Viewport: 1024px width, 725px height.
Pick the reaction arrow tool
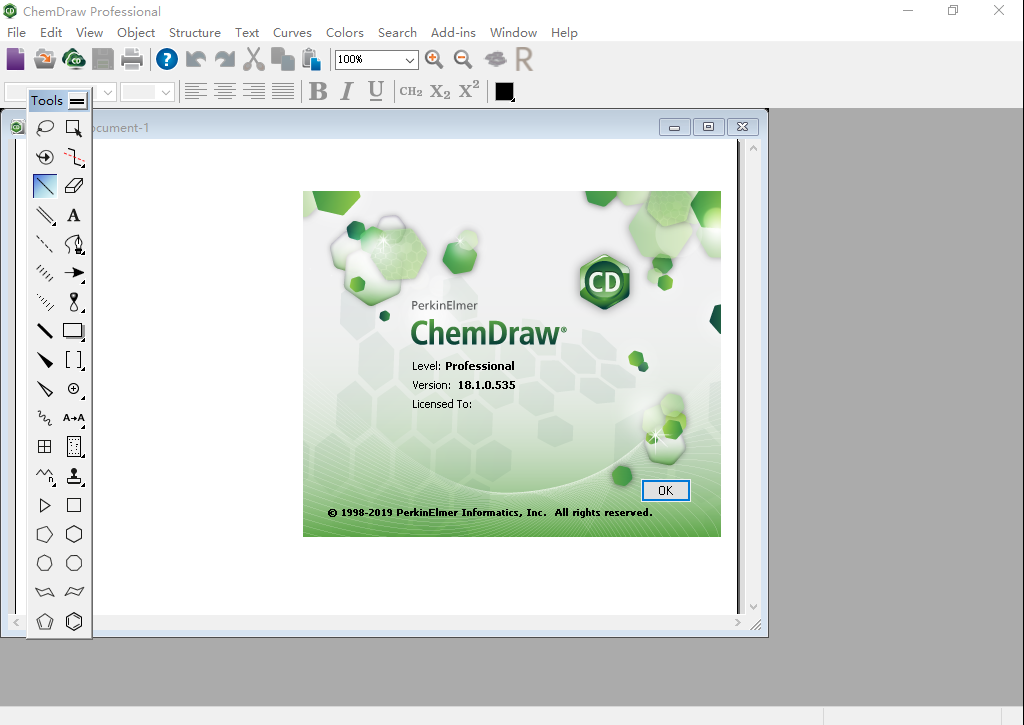[x=73, y=273]
